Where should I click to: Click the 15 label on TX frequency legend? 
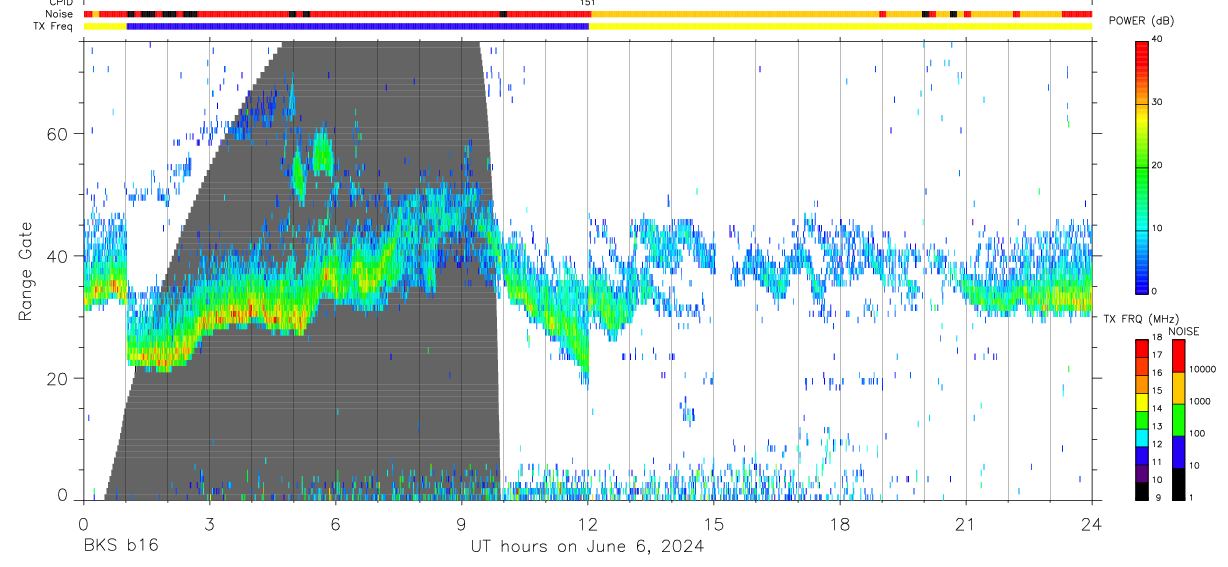point(1156,391)
